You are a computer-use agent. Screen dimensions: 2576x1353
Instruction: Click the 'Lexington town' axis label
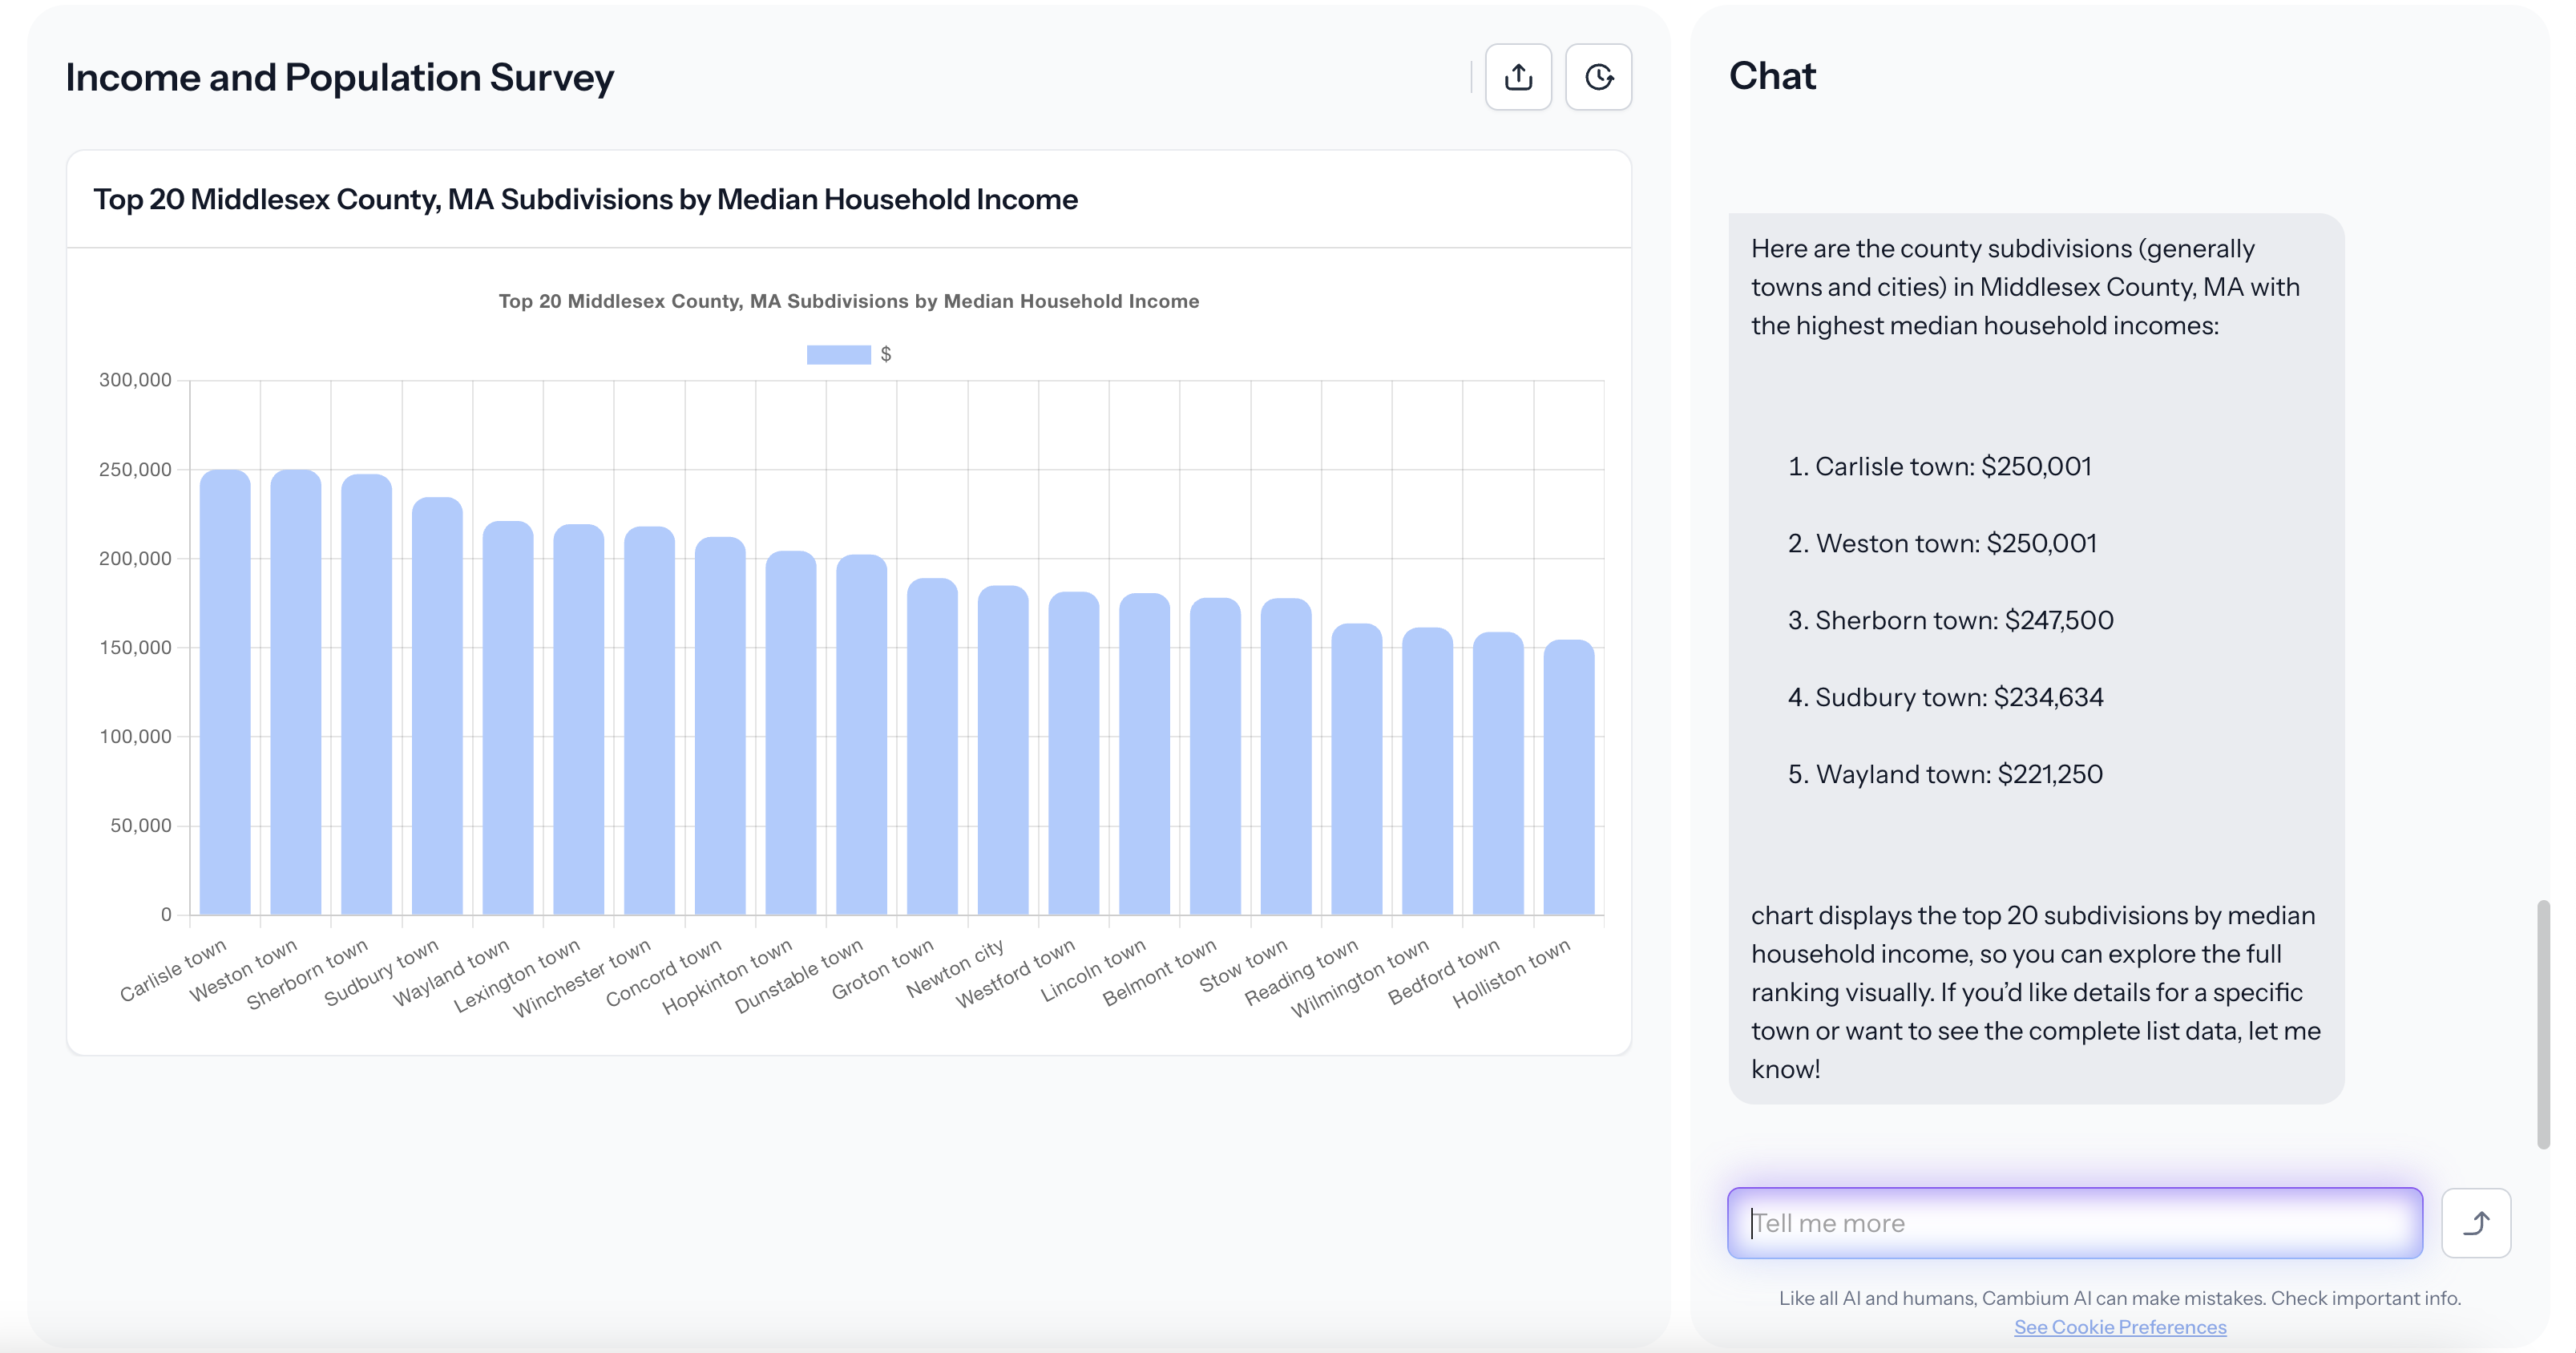pos(516,975)
